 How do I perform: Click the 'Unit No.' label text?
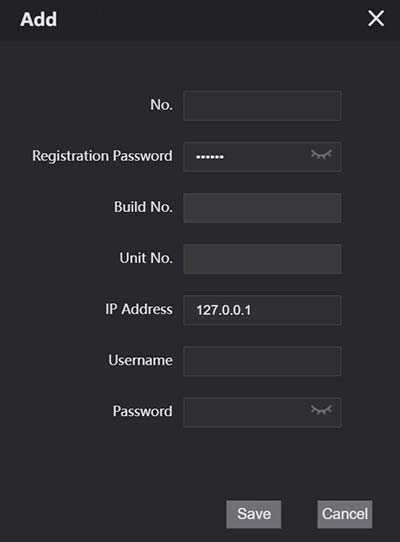pos(146,258)
